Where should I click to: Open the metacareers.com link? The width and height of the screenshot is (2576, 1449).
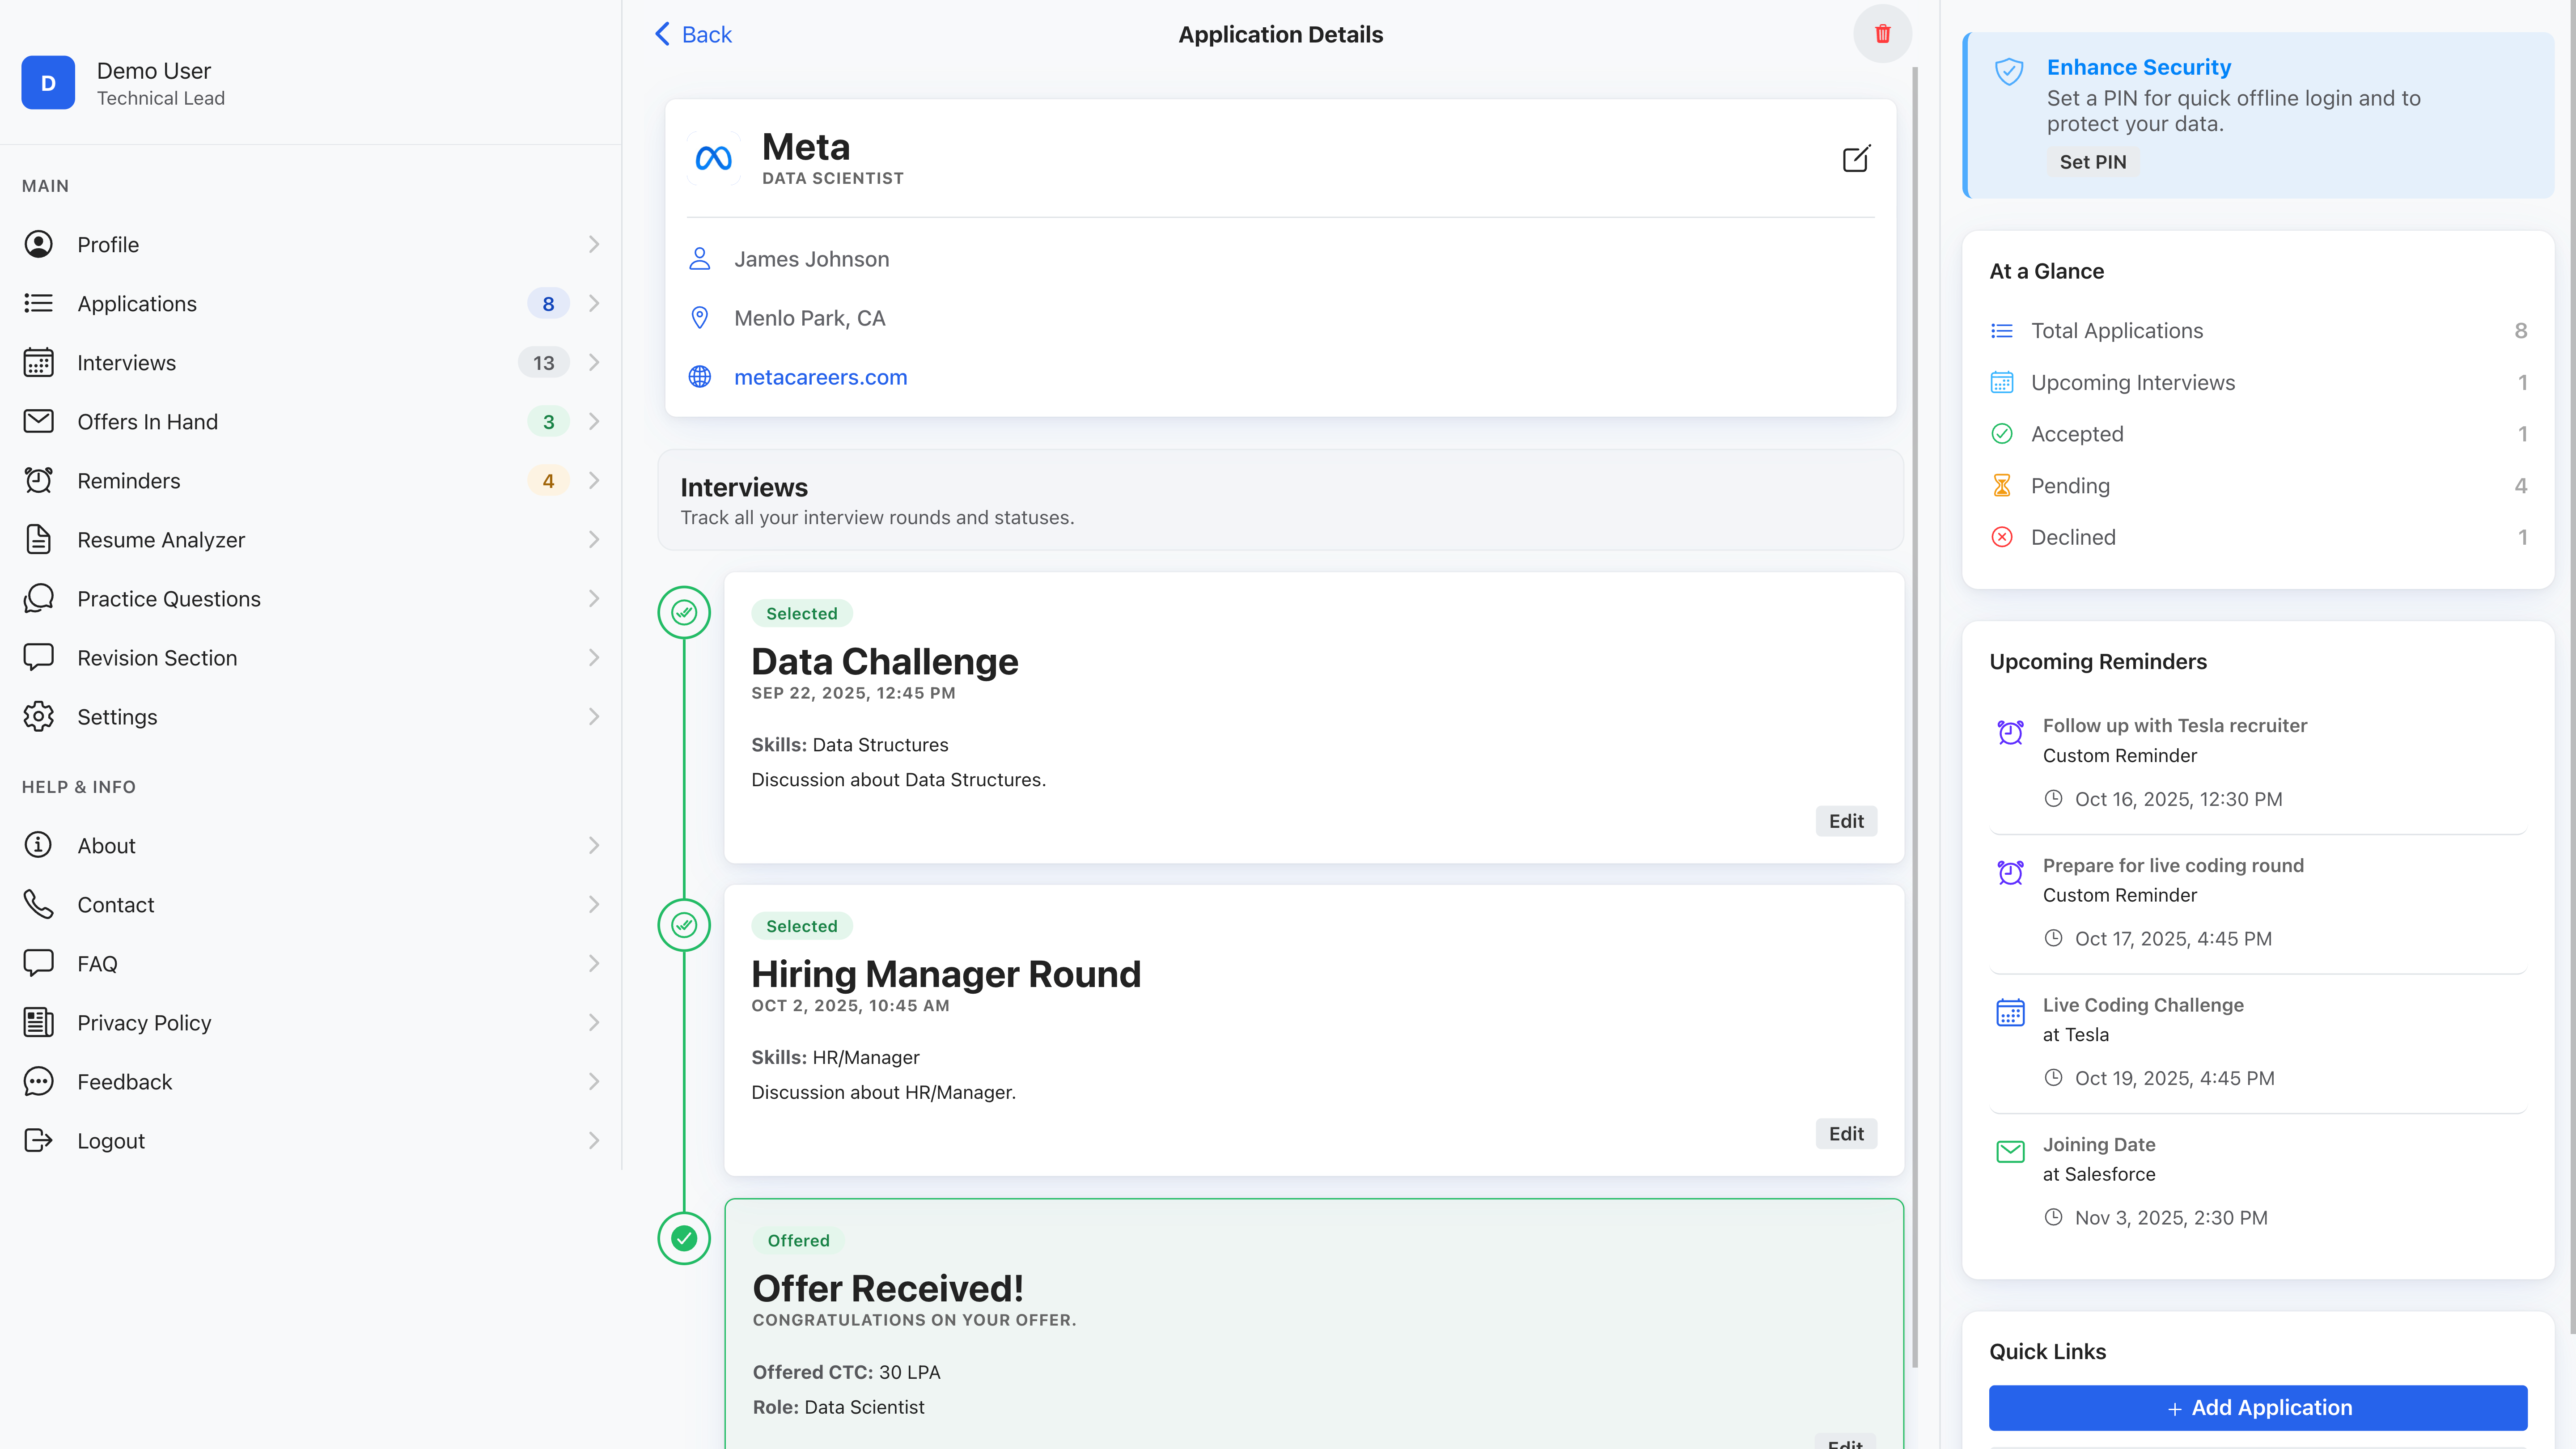[x=820, y=377]
